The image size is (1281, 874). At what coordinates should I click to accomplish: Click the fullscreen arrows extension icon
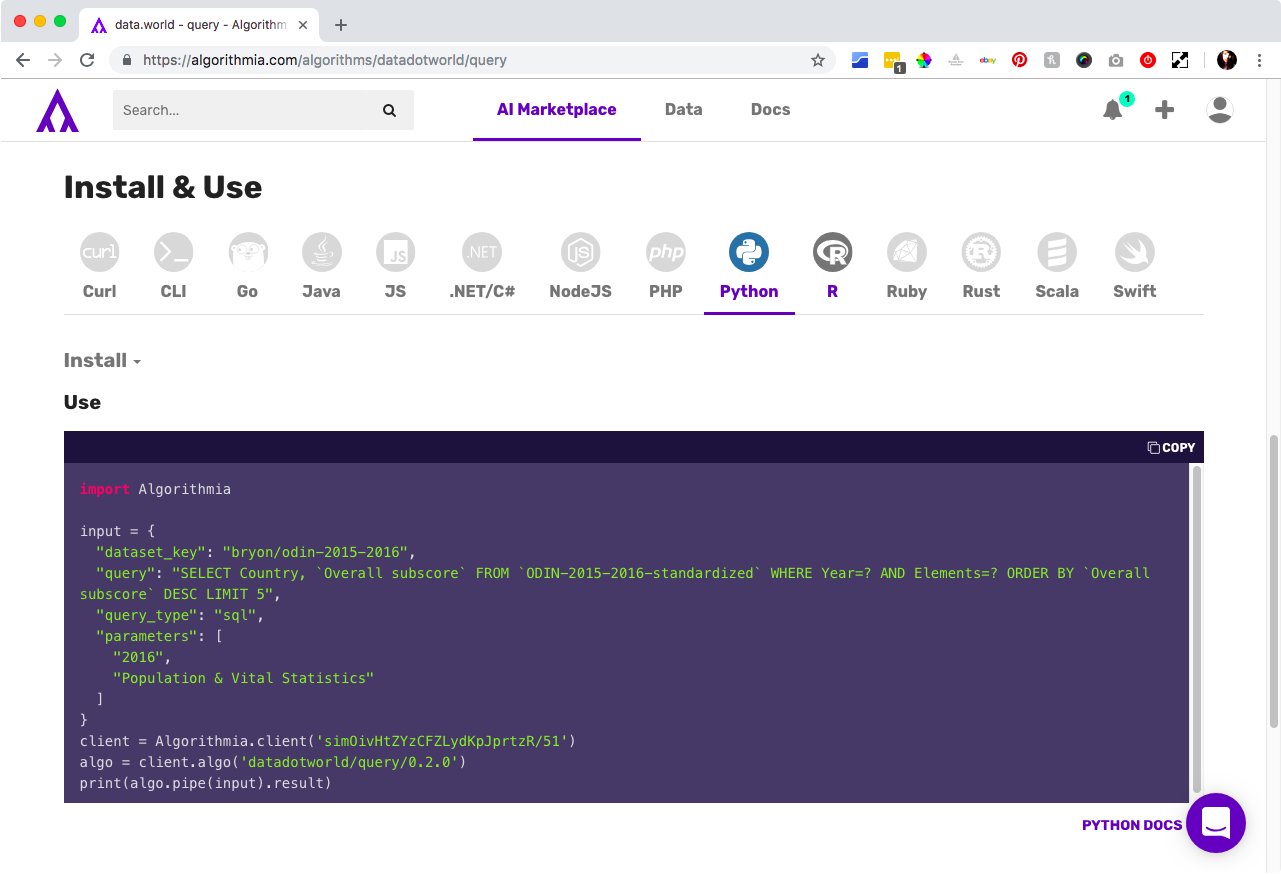pos(1180,60)
